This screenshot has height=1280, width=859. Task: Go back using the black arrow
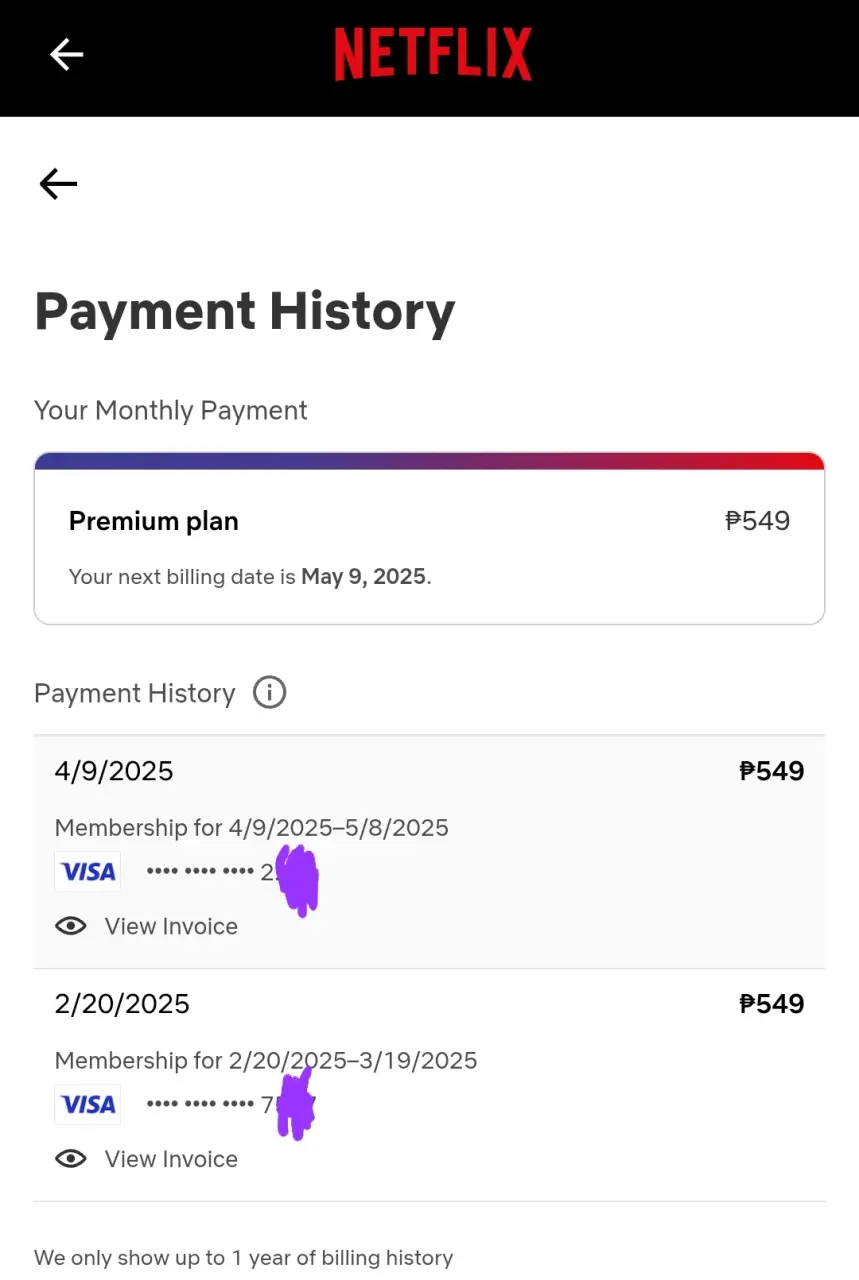coord(58,183)
